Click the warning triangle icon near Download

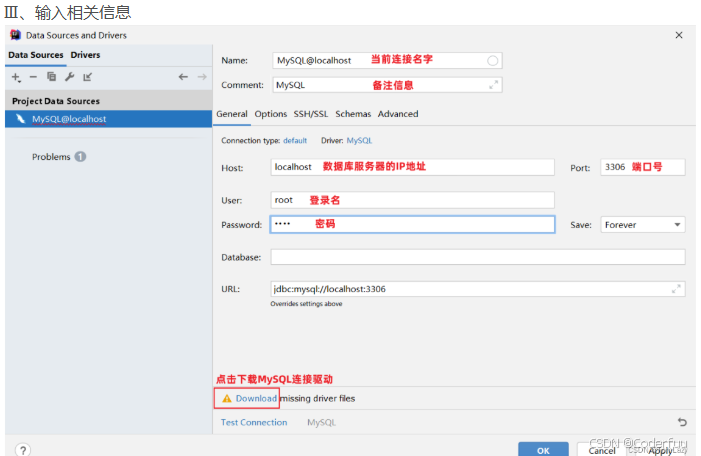(x=227, y=398)
